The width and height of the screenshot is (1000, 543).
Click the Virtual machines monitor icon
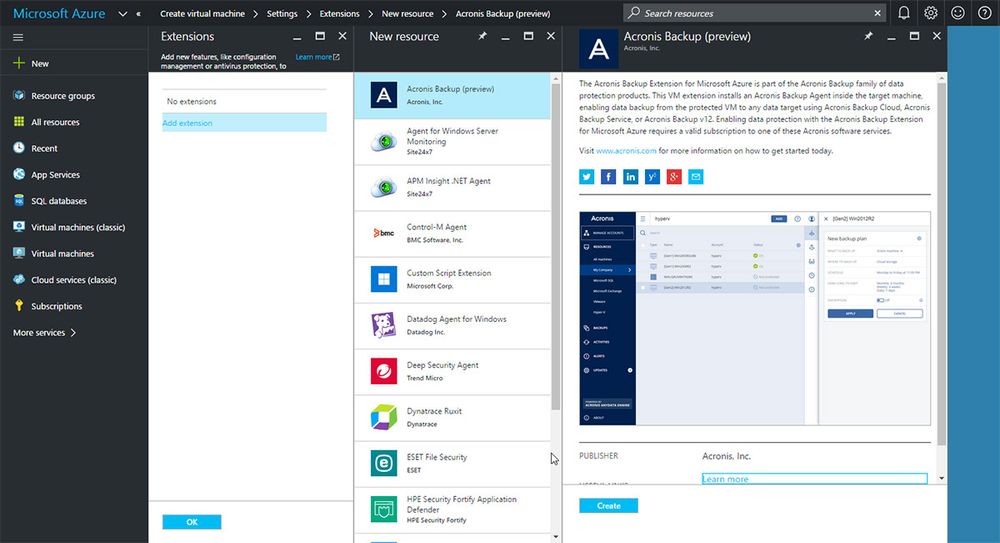click(19, 253)
